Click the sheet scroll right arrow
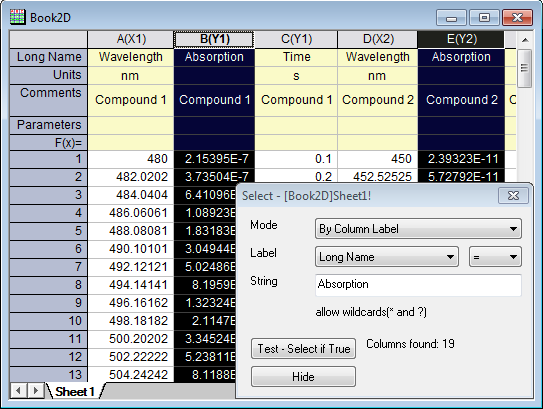Image resolution: width=543 pixels, height=409 pixels. point(35,391)
